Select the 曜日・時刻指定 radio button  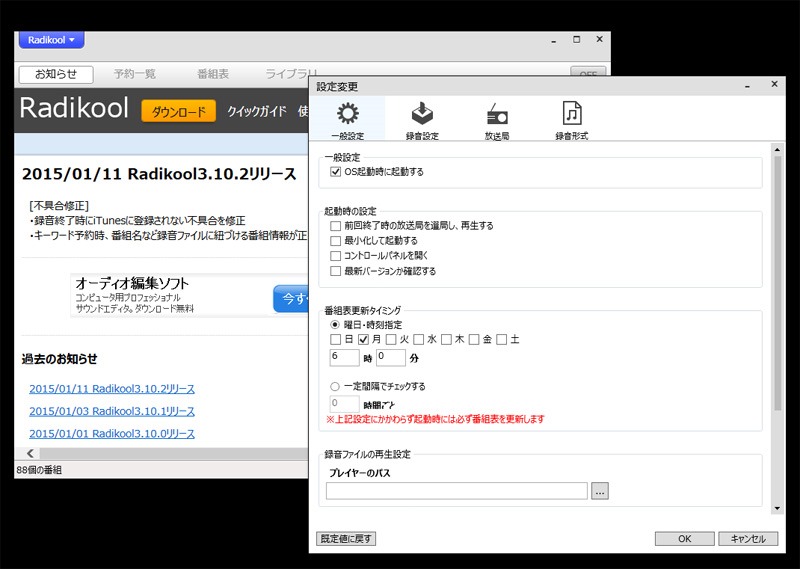click(x=335, y=325)
